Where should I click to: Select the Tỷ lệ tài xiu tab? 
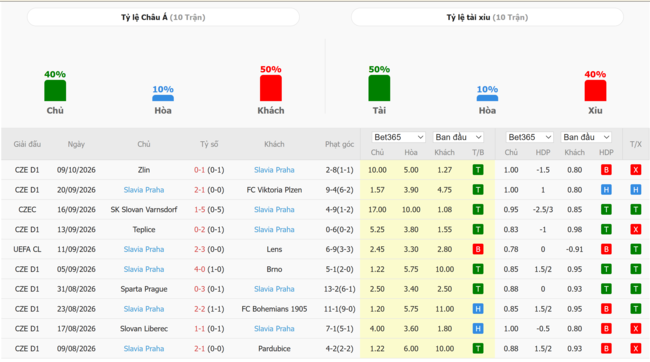tap(487, 17)
